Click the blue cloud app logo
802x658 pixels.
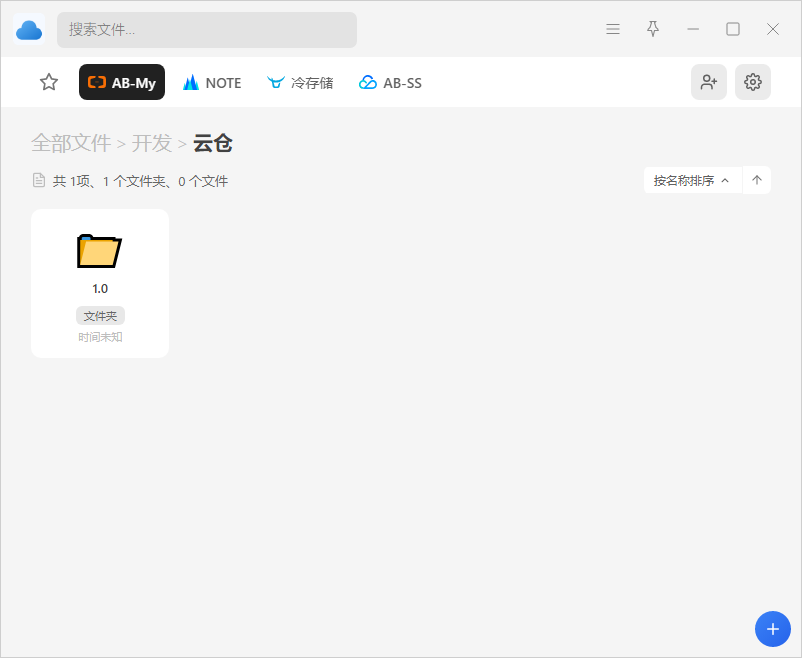[x=29, y=30]
